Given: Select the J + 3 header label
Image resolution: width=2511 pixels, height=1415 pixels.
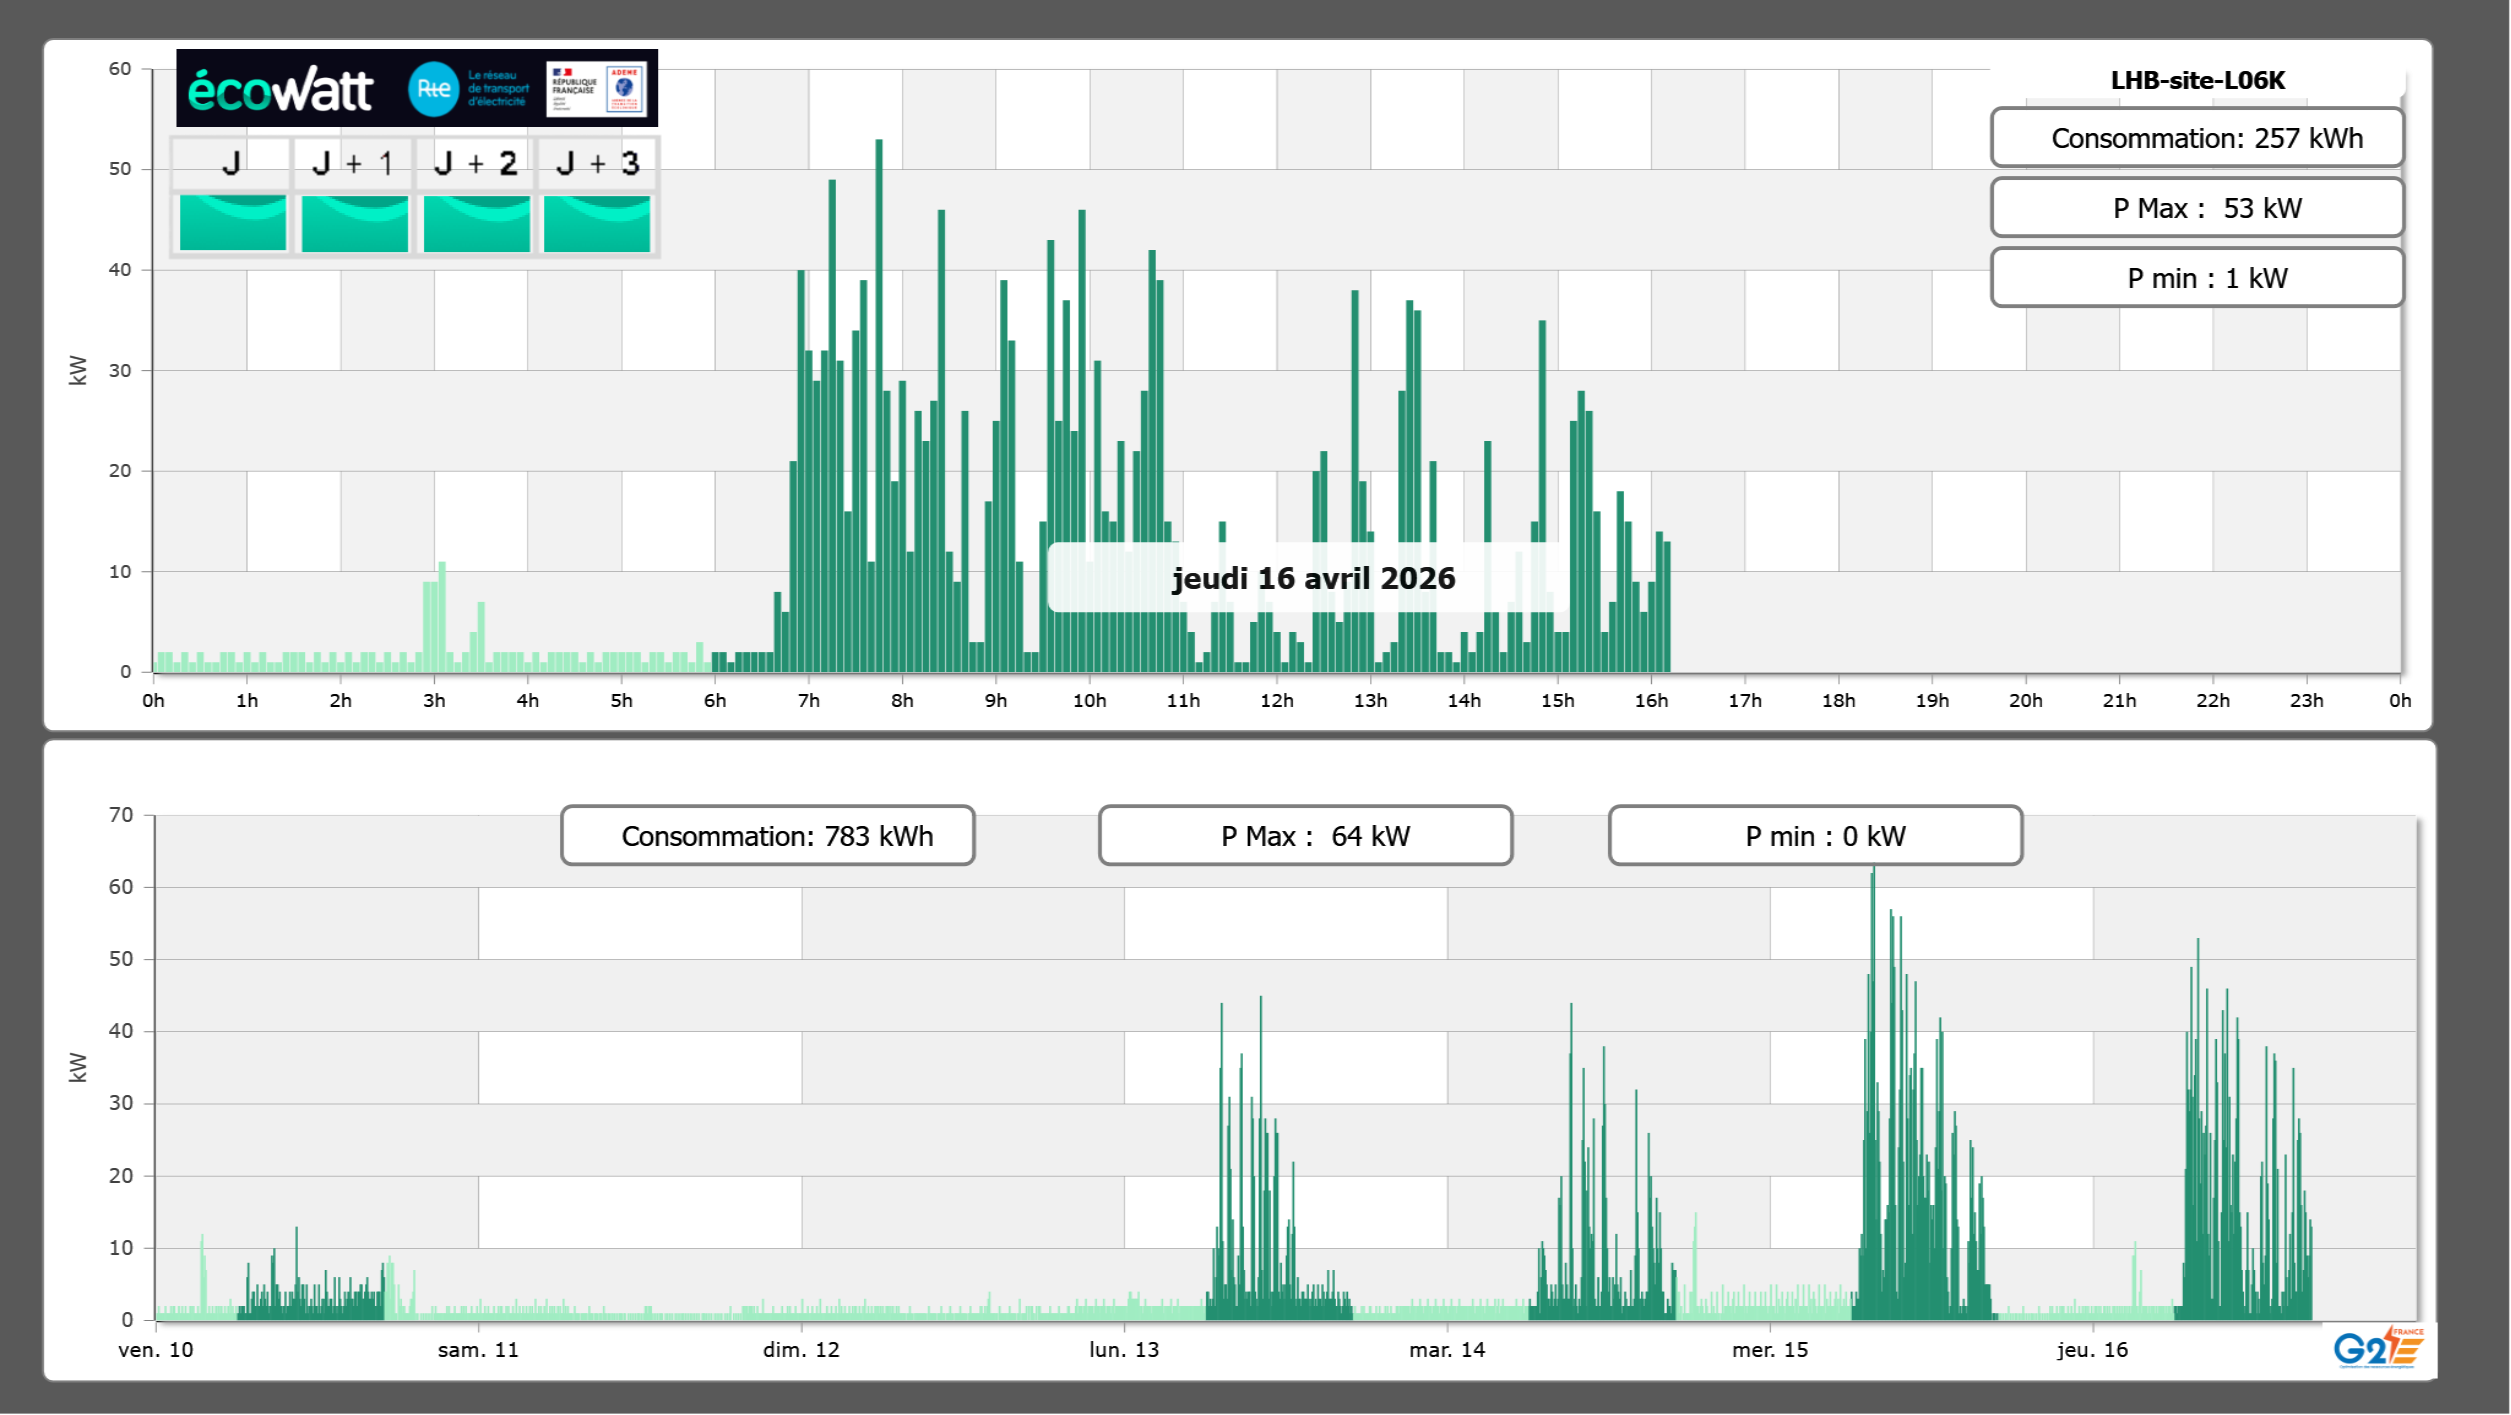Looking at the screenshot, I should click(x=597, y=163).
